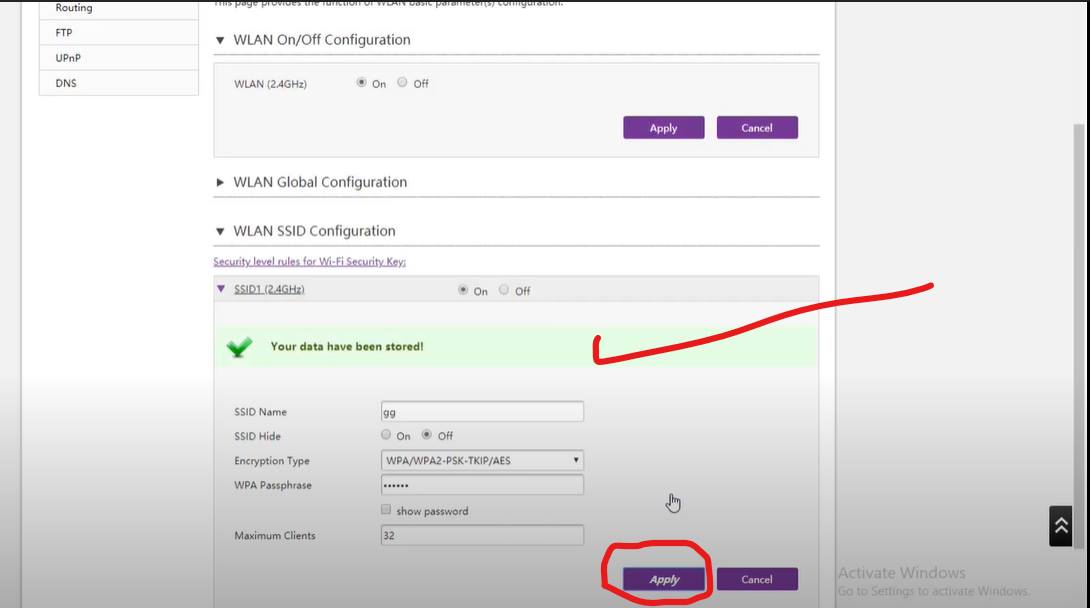1090x608 pixels.
Task: Check the show password checkbox
Action: pyautogui.click(x=386, y=510)
